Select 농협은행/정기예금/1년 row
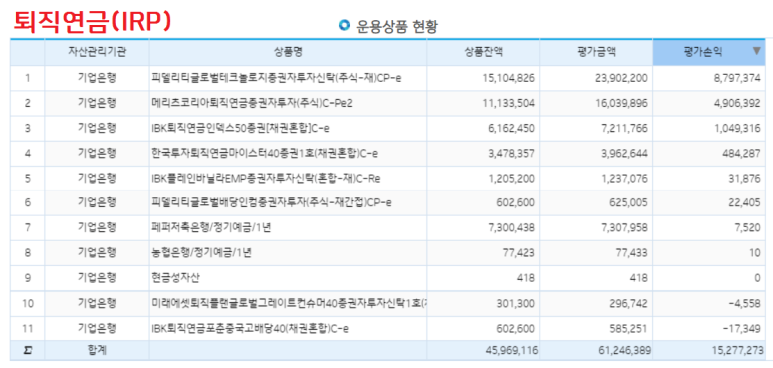 click(387, 253)
